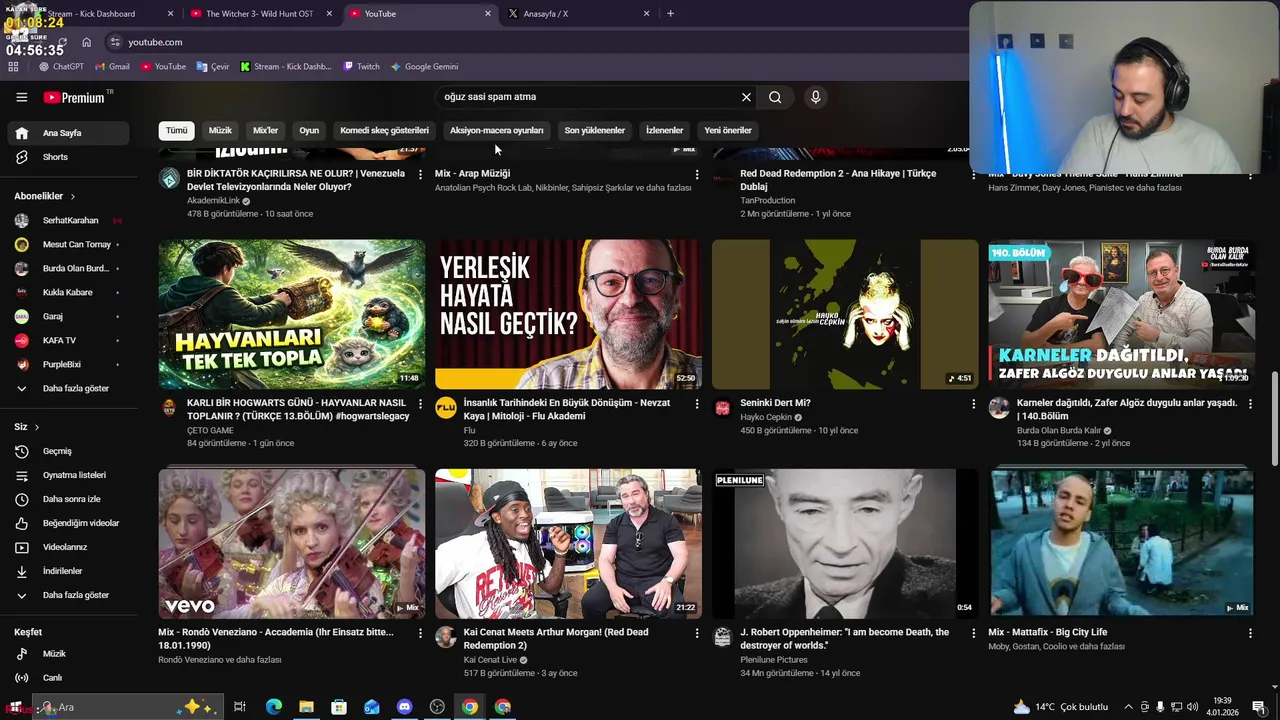Open the Google Gemini bookmark

coord(424,67)
